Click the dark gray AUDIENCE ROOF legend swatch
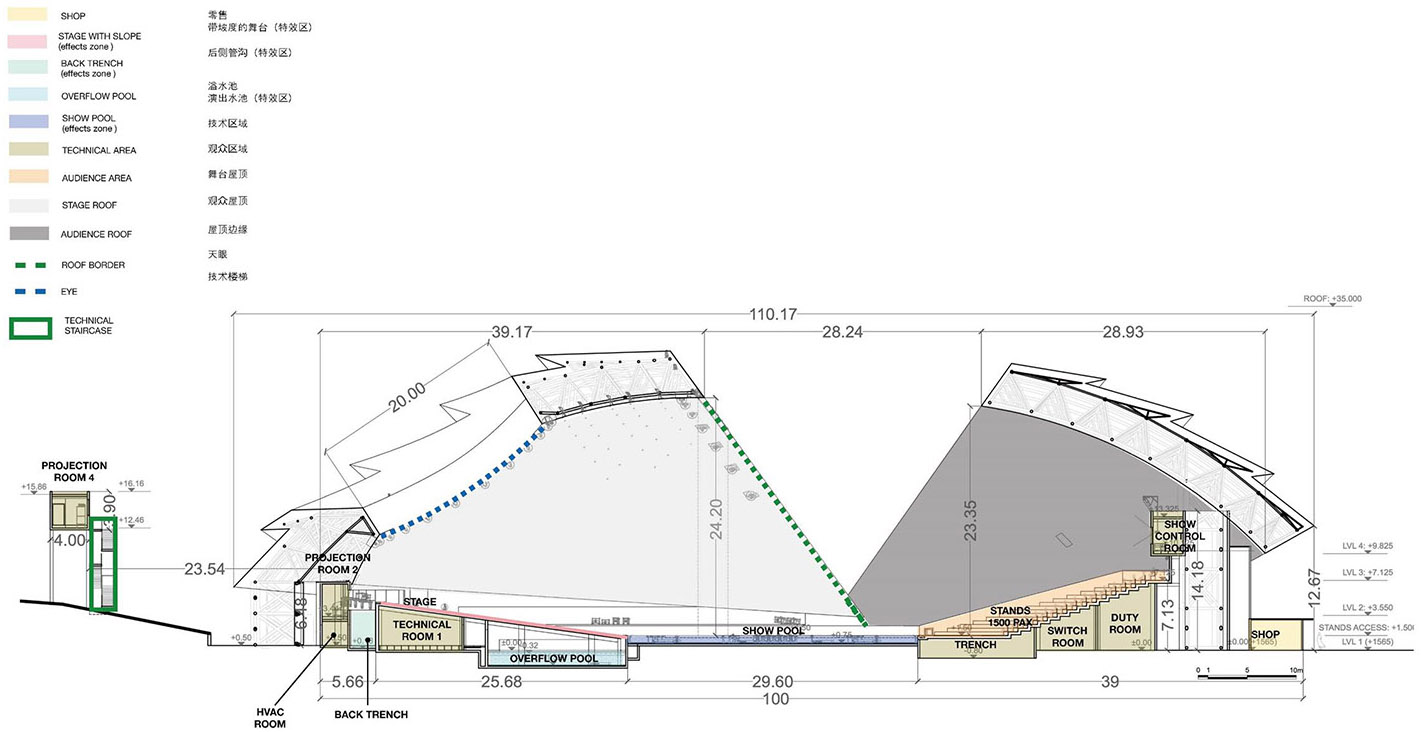This screenshot has height=732, width=1421. (x=29, y=233)
